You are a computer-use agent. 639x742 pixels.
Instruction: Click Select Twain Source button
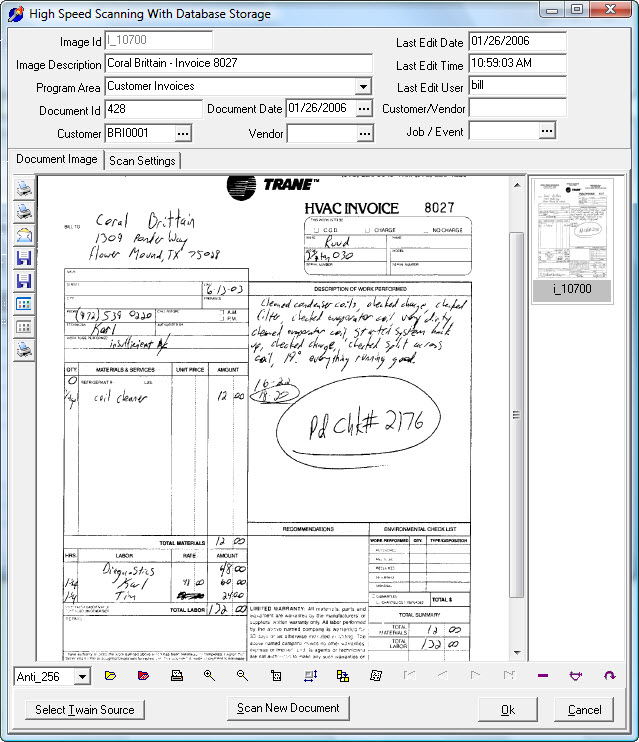85,710
